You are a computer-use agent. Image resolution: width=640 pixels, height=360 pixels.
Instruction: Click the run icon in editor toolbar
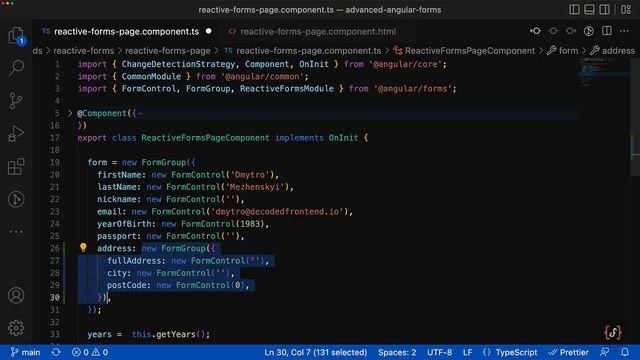pos(589,31)
